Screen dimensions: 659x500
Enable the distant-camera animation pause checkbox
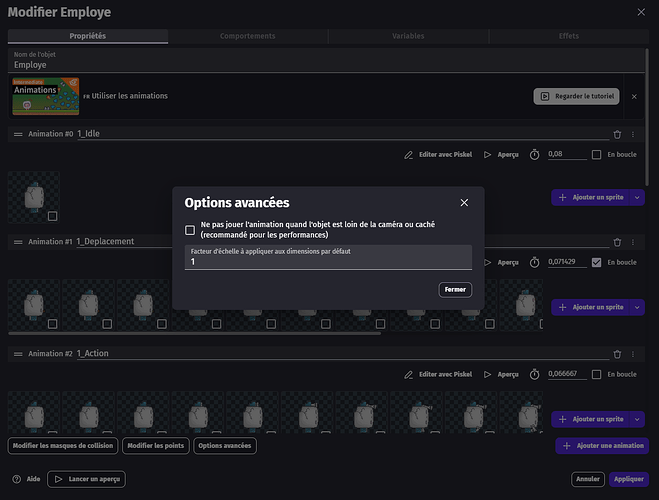[x=190, y=230]
